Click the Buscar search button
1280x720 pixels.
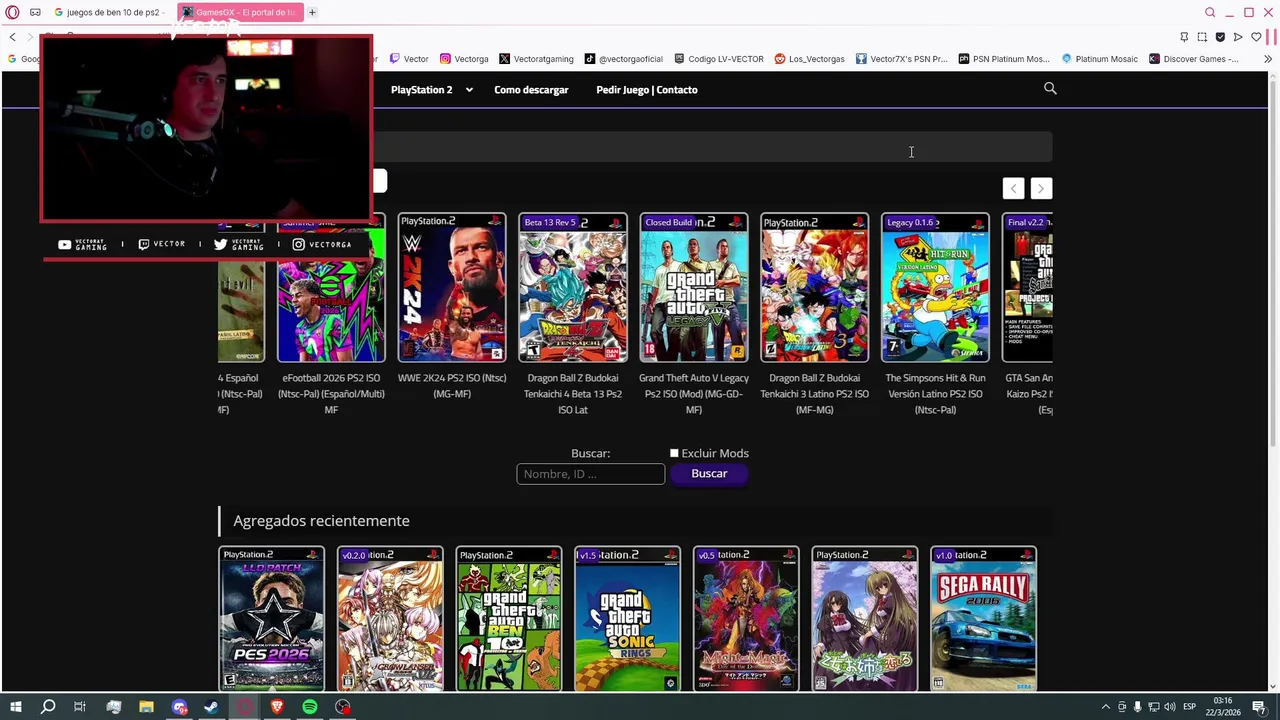tap(709, 473)
